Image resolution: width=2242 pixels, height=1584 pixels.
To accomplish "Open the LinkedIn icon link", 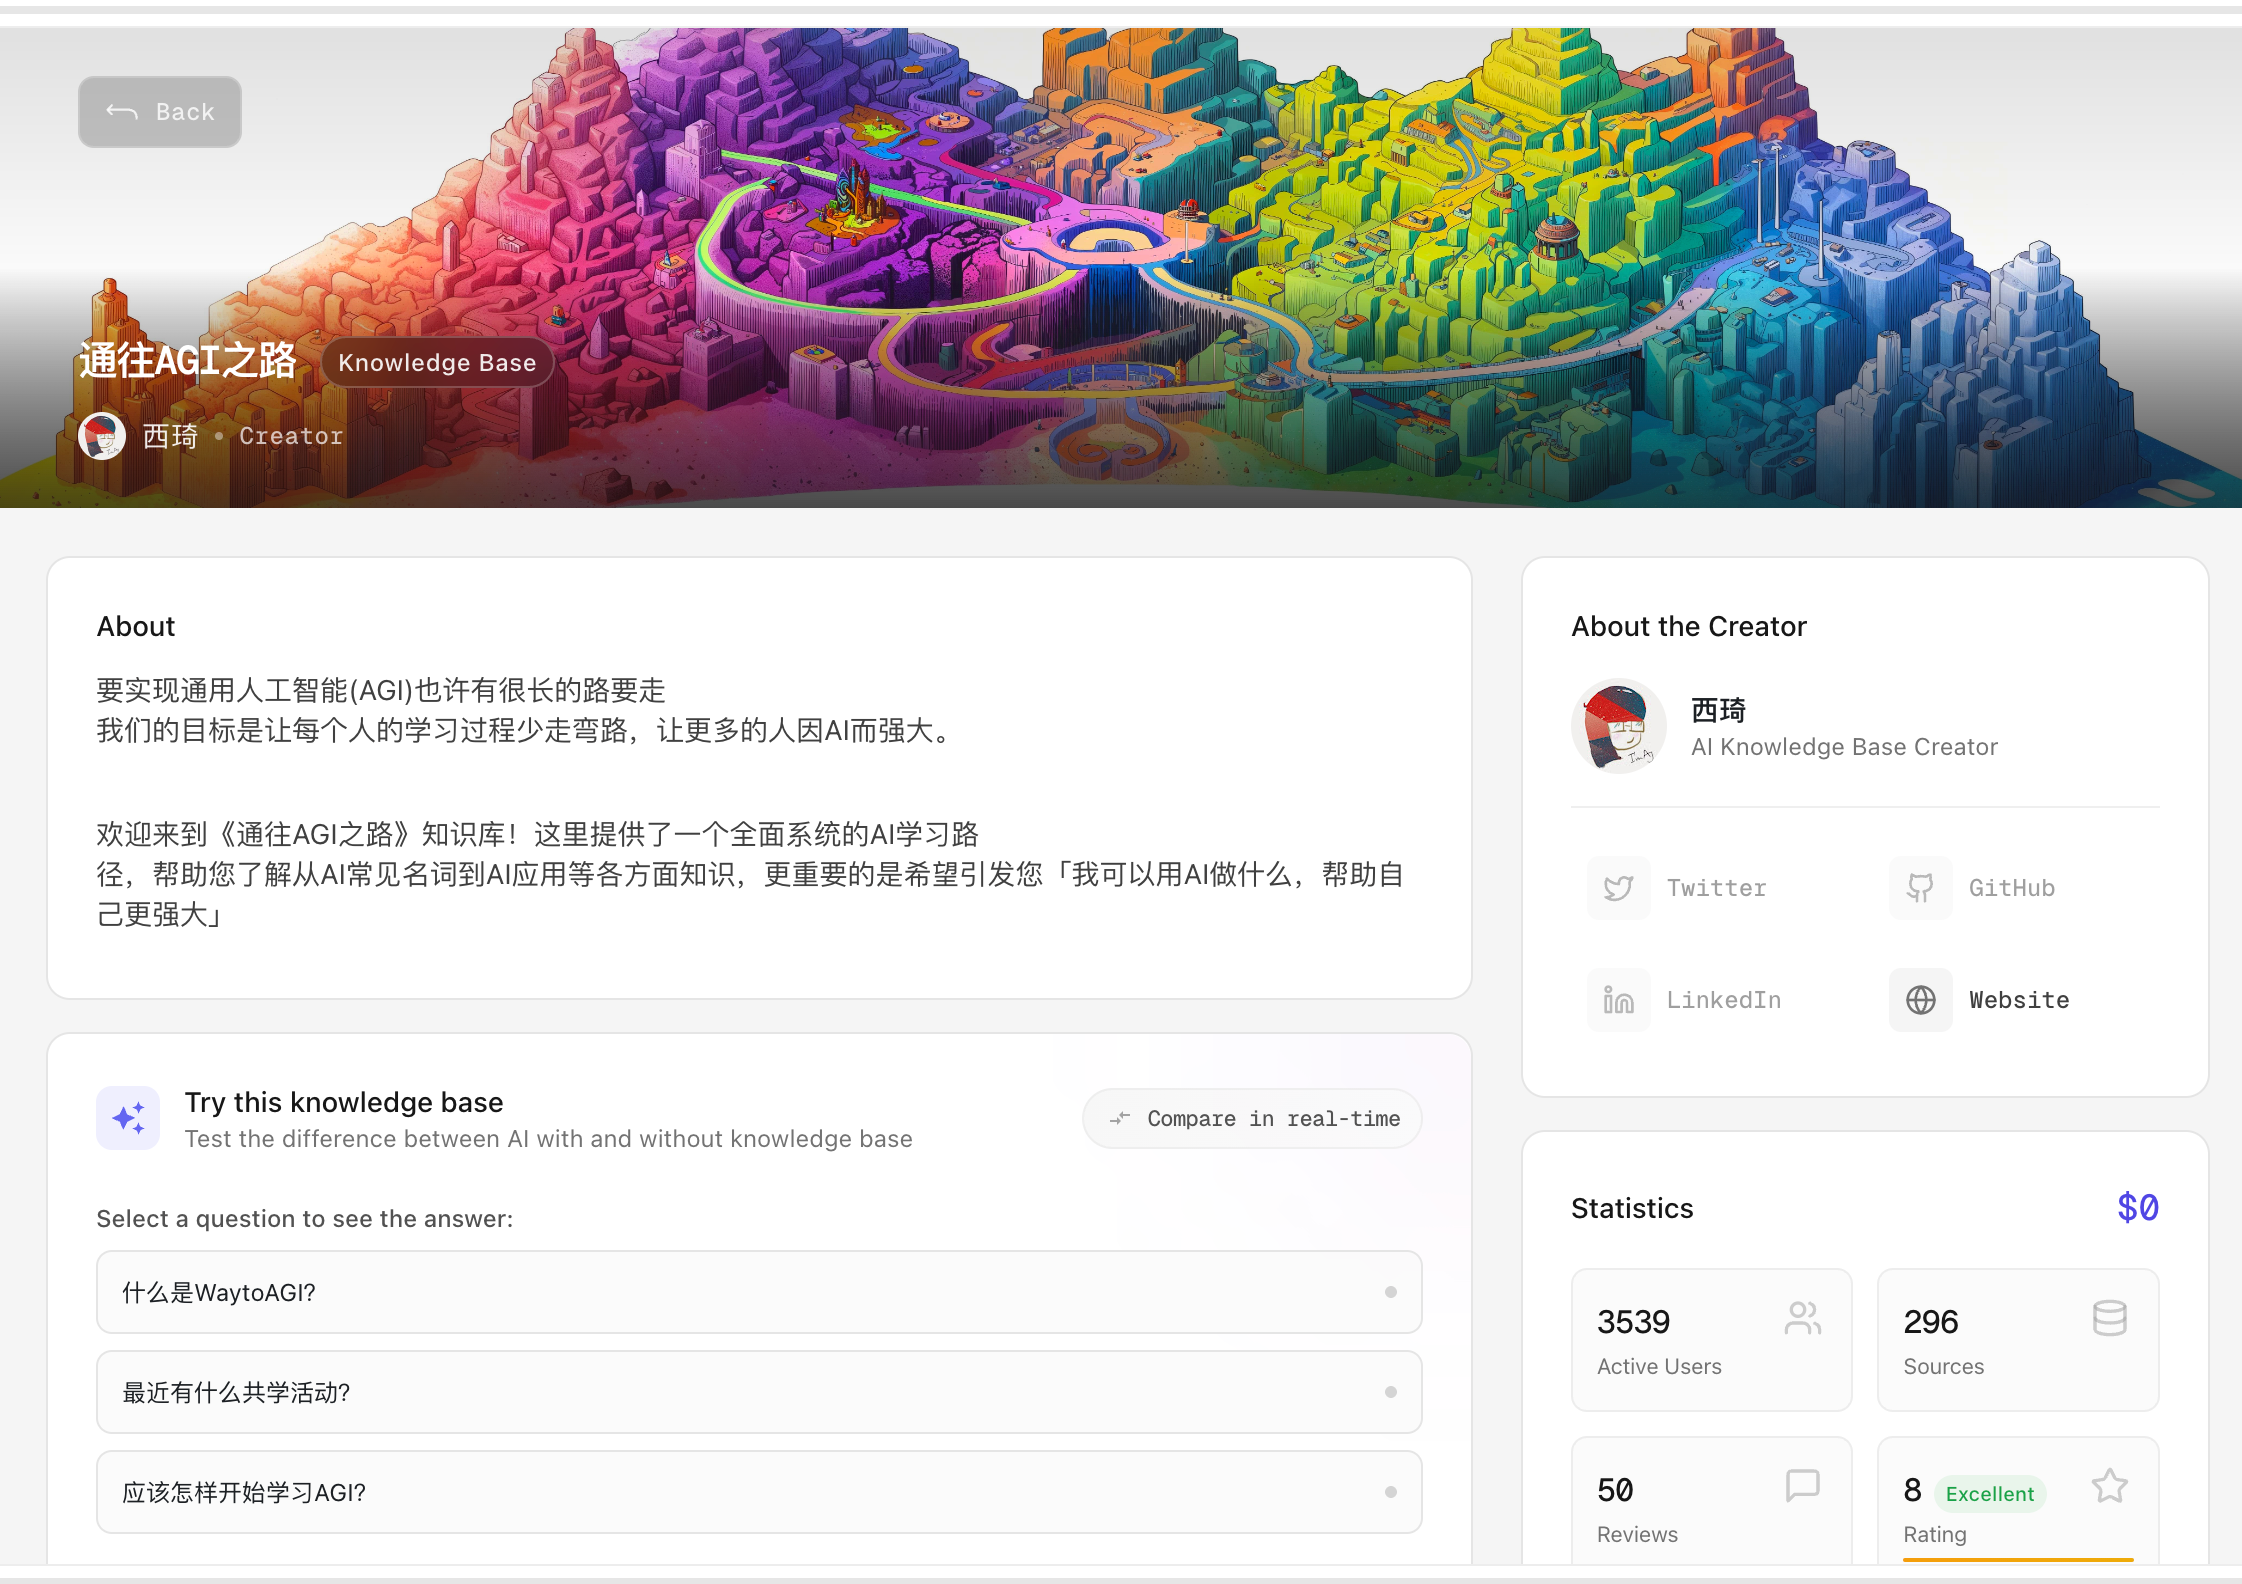I will coord(1619,1000).
